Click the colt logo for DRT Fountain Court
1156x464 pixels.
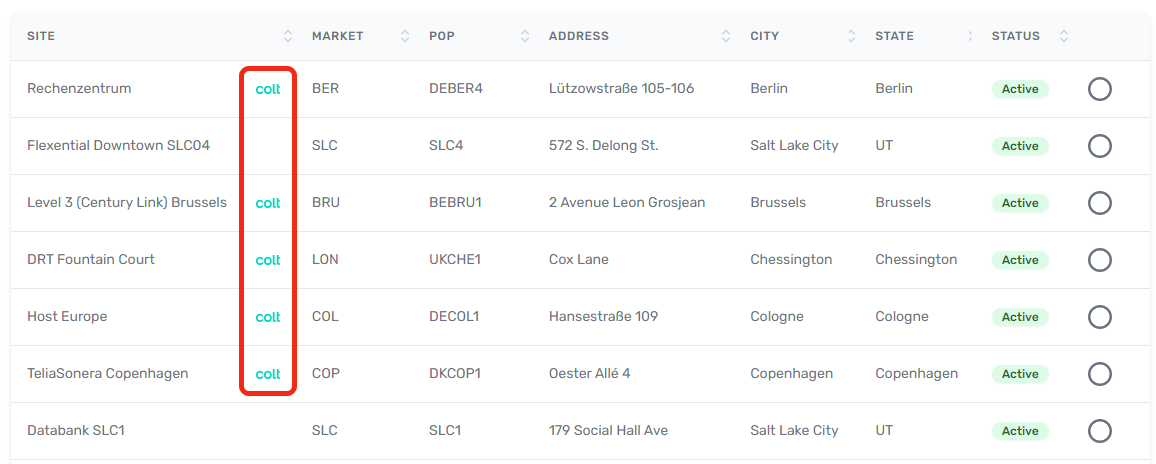(x=268, y=260)
